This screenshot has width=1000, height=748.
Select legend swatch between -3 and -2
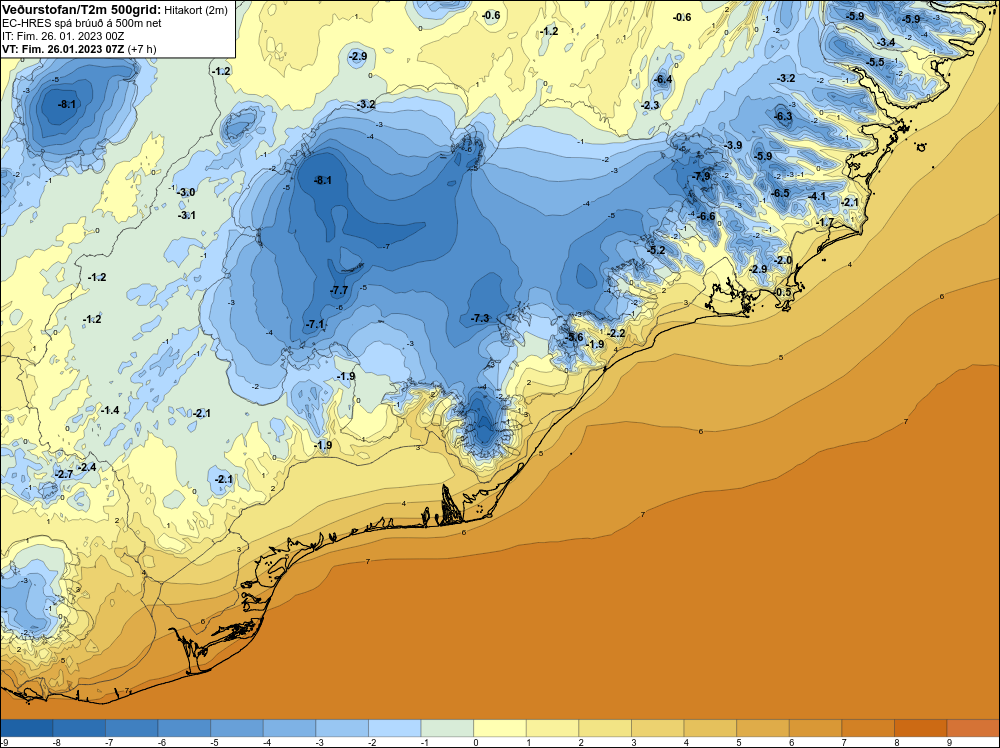point(342,728)
